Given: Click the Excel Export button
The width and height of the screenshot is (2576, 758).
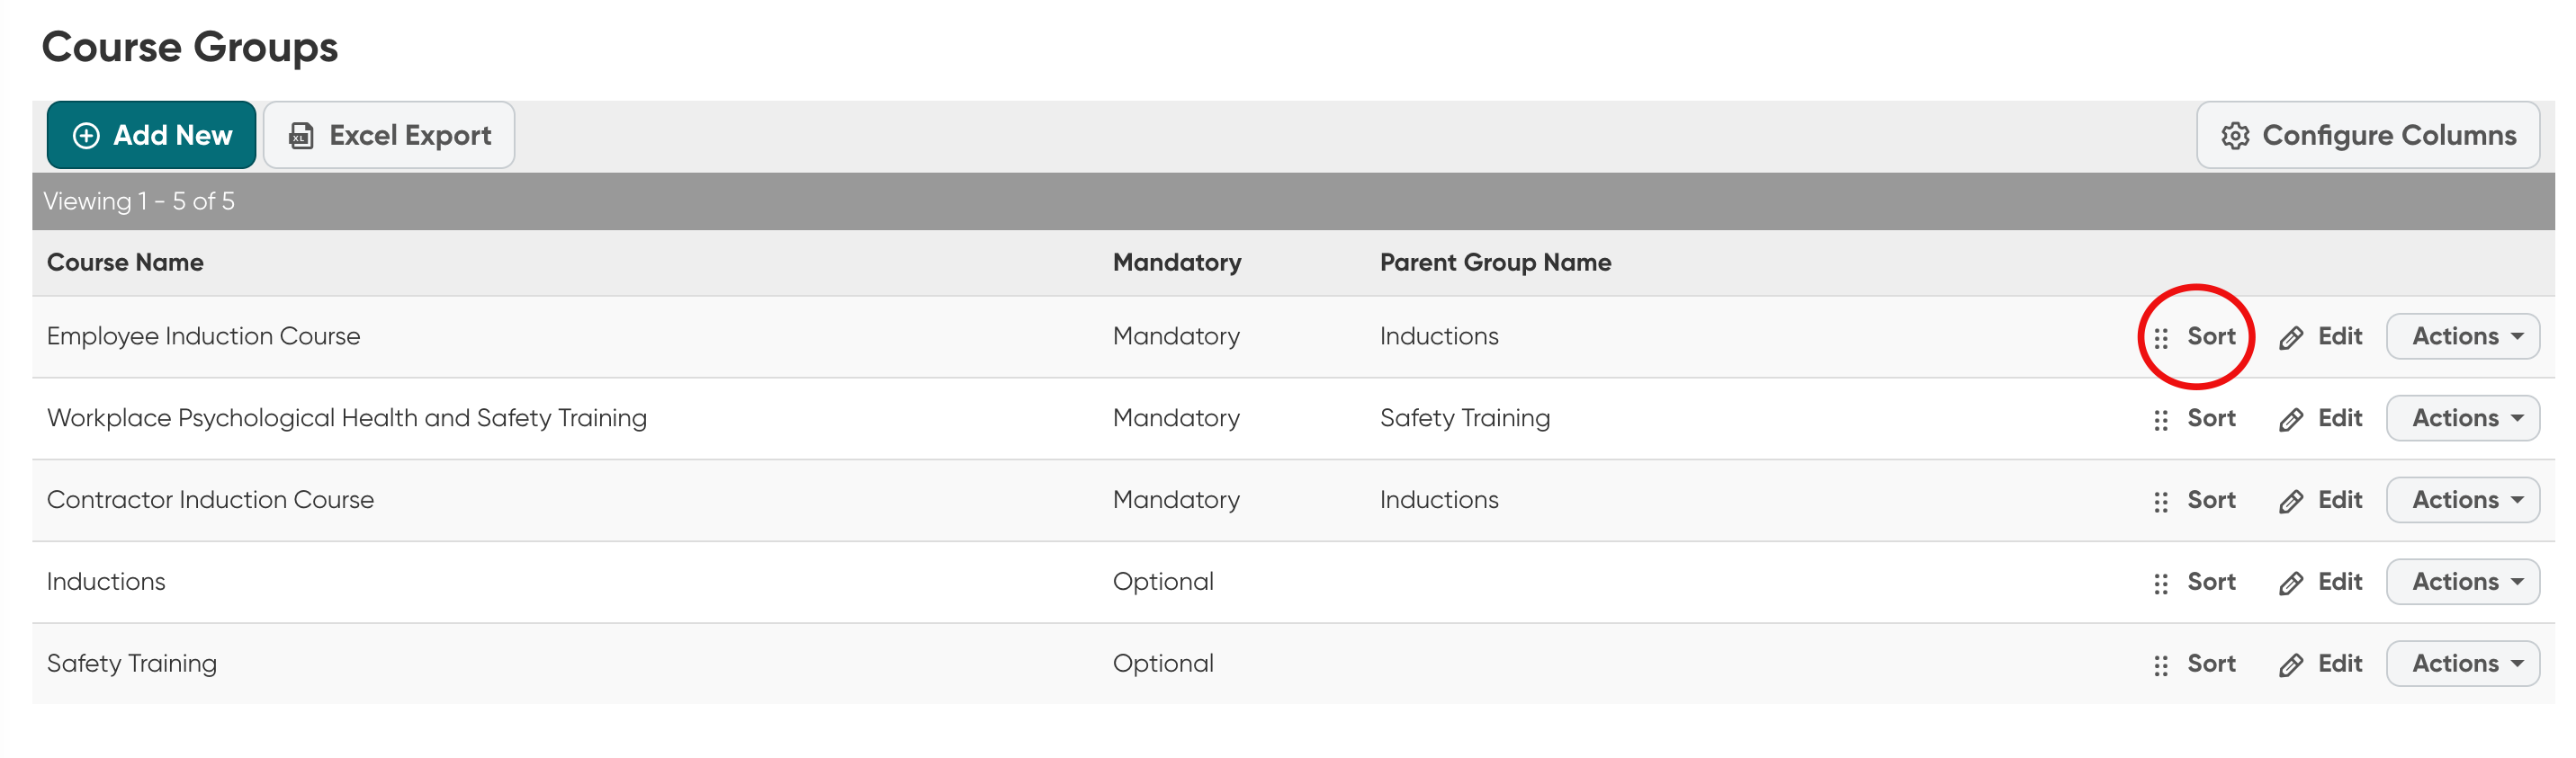Looking at the screenshot, I should coord(389,134).
